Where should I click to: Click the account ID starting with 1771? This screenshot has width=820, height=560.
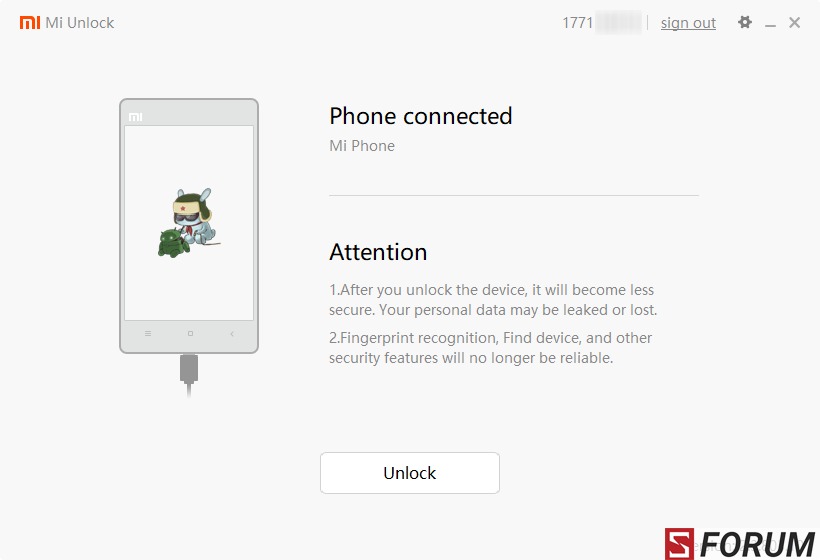click(601, 23)
